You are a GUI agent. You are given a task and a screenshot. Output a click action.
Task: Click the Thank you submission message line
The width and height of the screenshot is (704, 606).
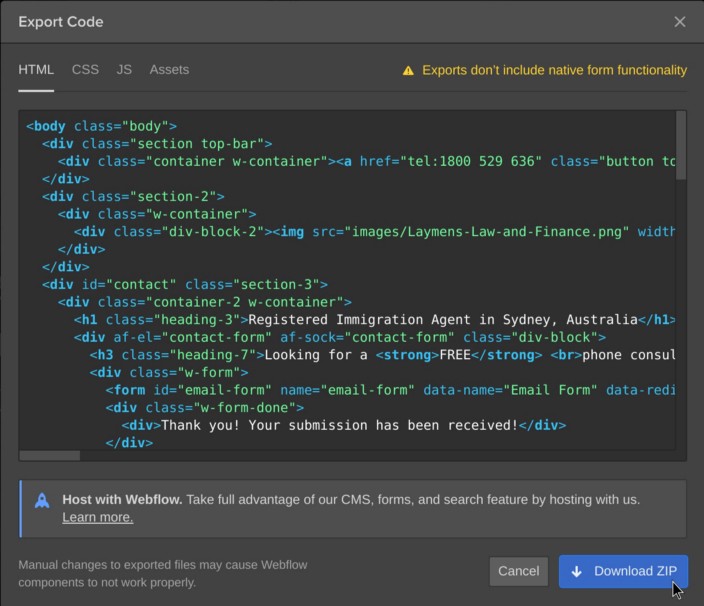point(340,425)
